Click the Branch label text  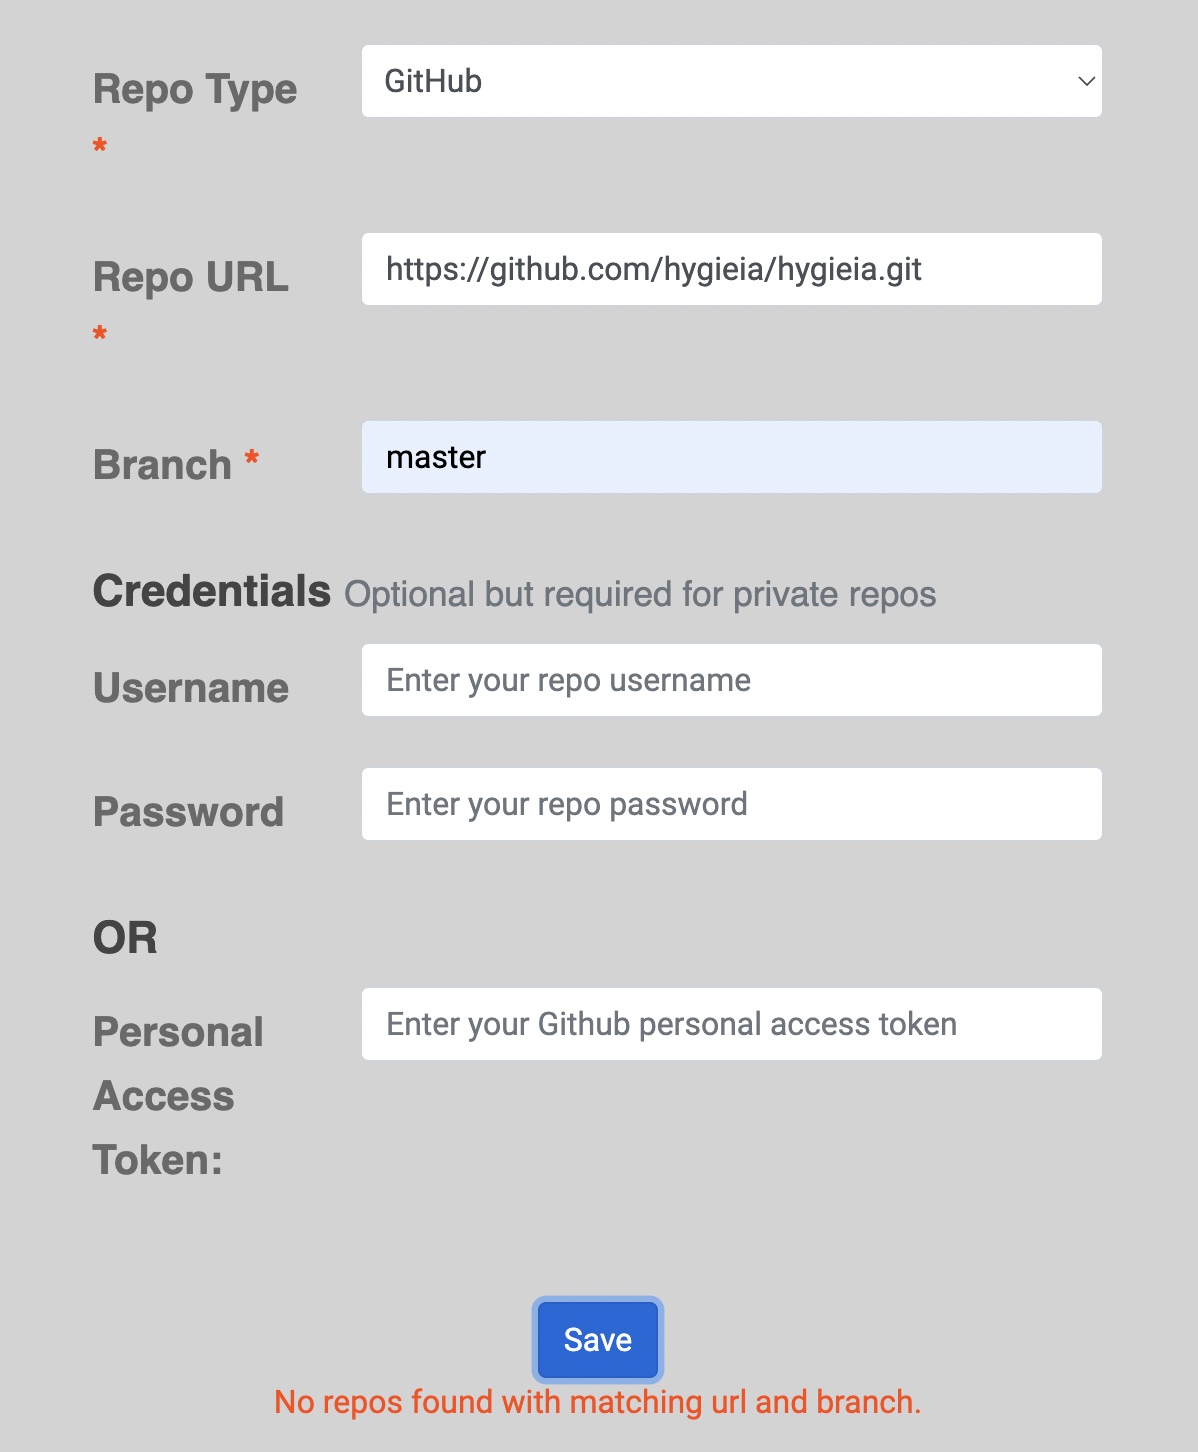(162, 465)
